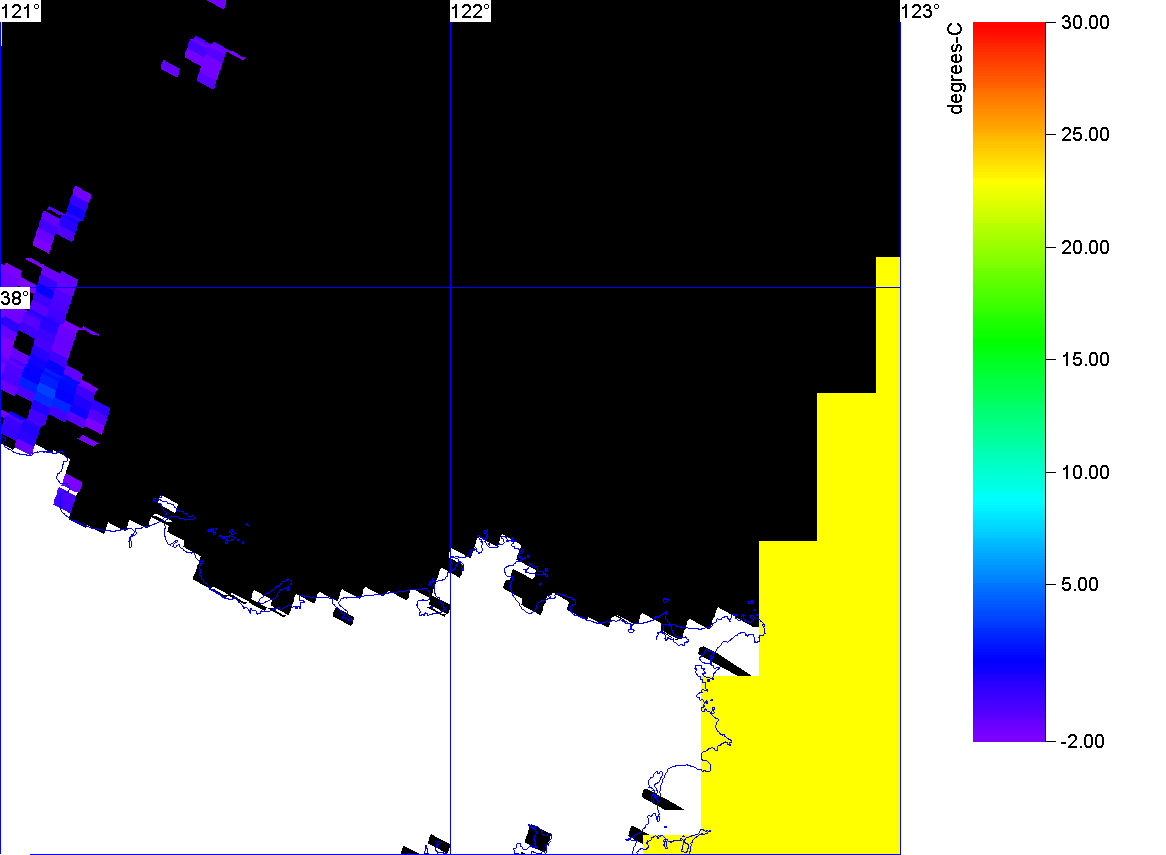The width and height of the screenshot is (1166, 855).
Task: Click the purple patch at map top
Action: [x=208, y=58]
